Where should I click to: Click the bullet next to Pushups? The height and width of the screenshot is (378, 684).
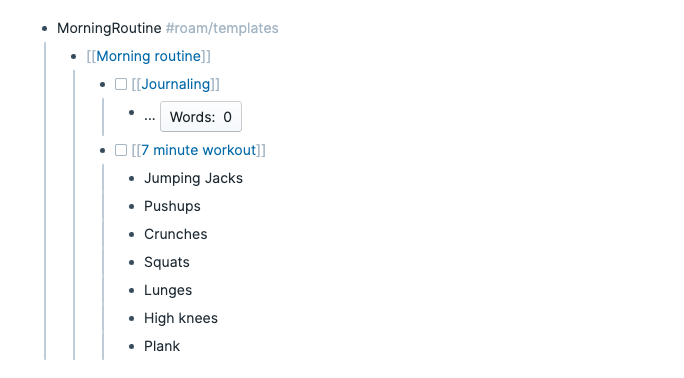132,207
